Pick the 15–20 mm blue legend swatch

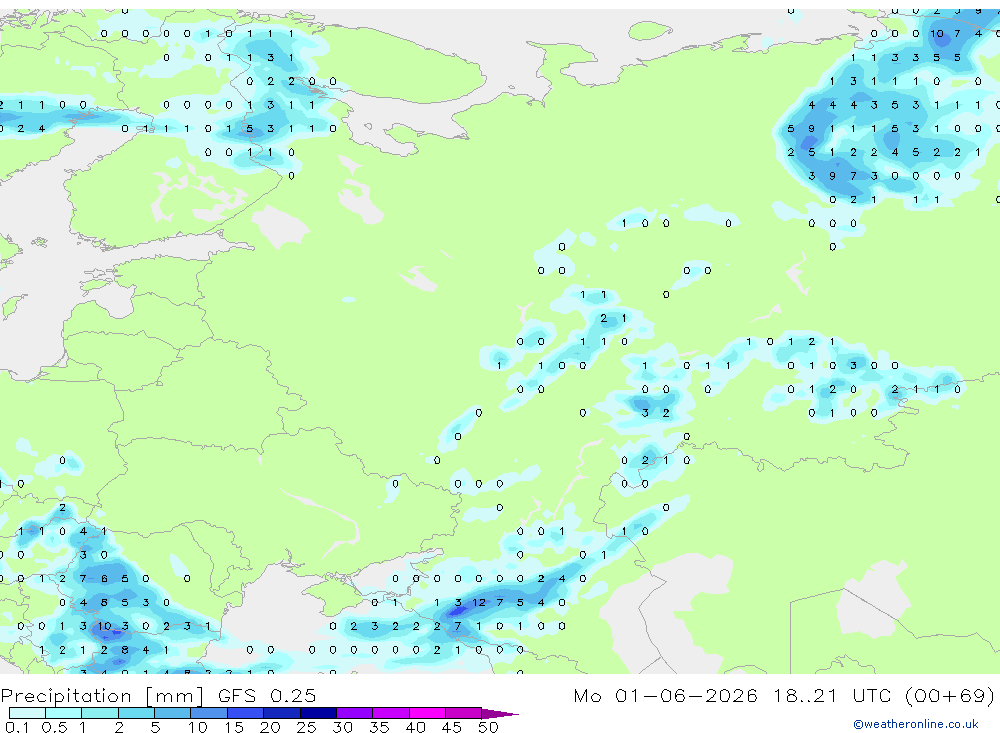[245, 713]
